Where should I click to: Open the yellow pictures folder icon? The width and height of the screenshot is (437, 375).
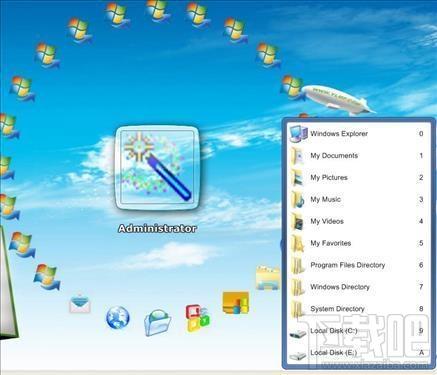click(x=267, y=278)
